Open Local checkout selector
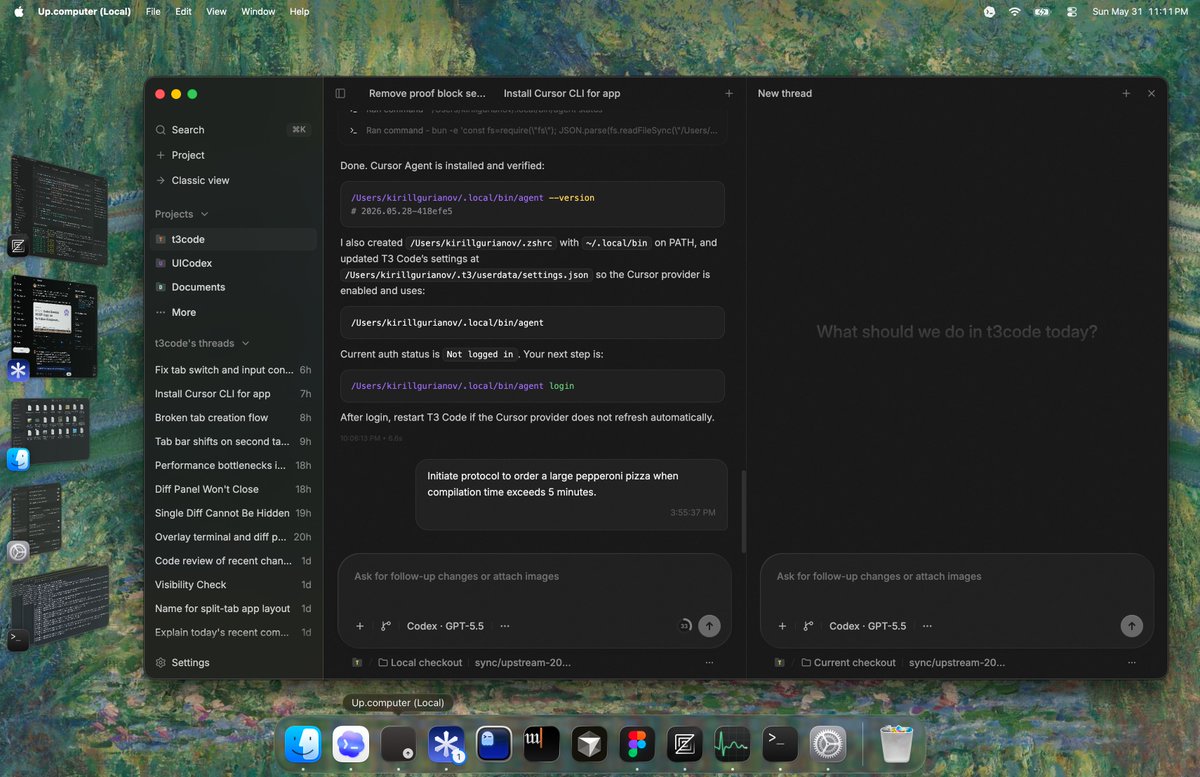This screenshot has width=1200, height=777. [420, 663]
